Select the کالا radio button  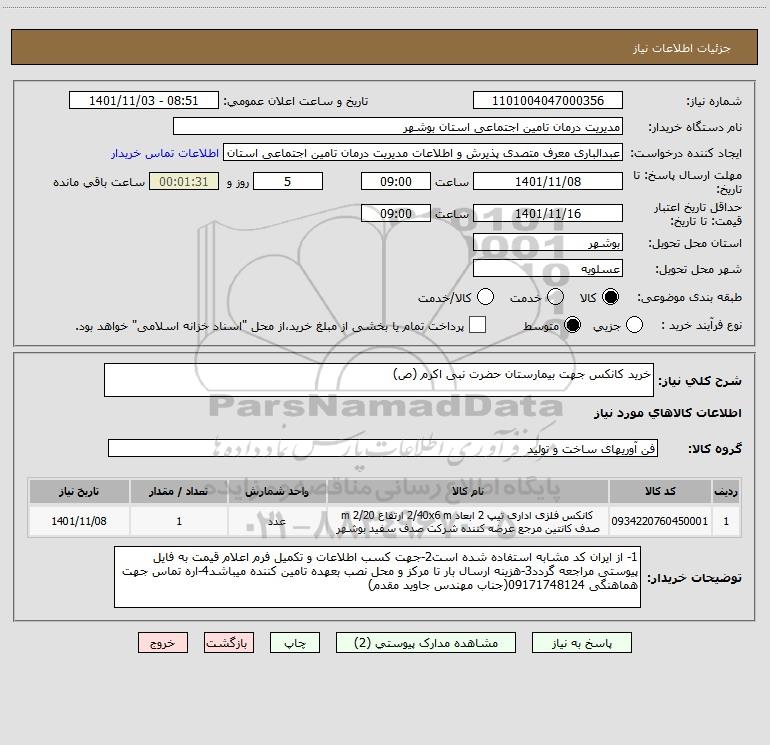tap(610, 297)
